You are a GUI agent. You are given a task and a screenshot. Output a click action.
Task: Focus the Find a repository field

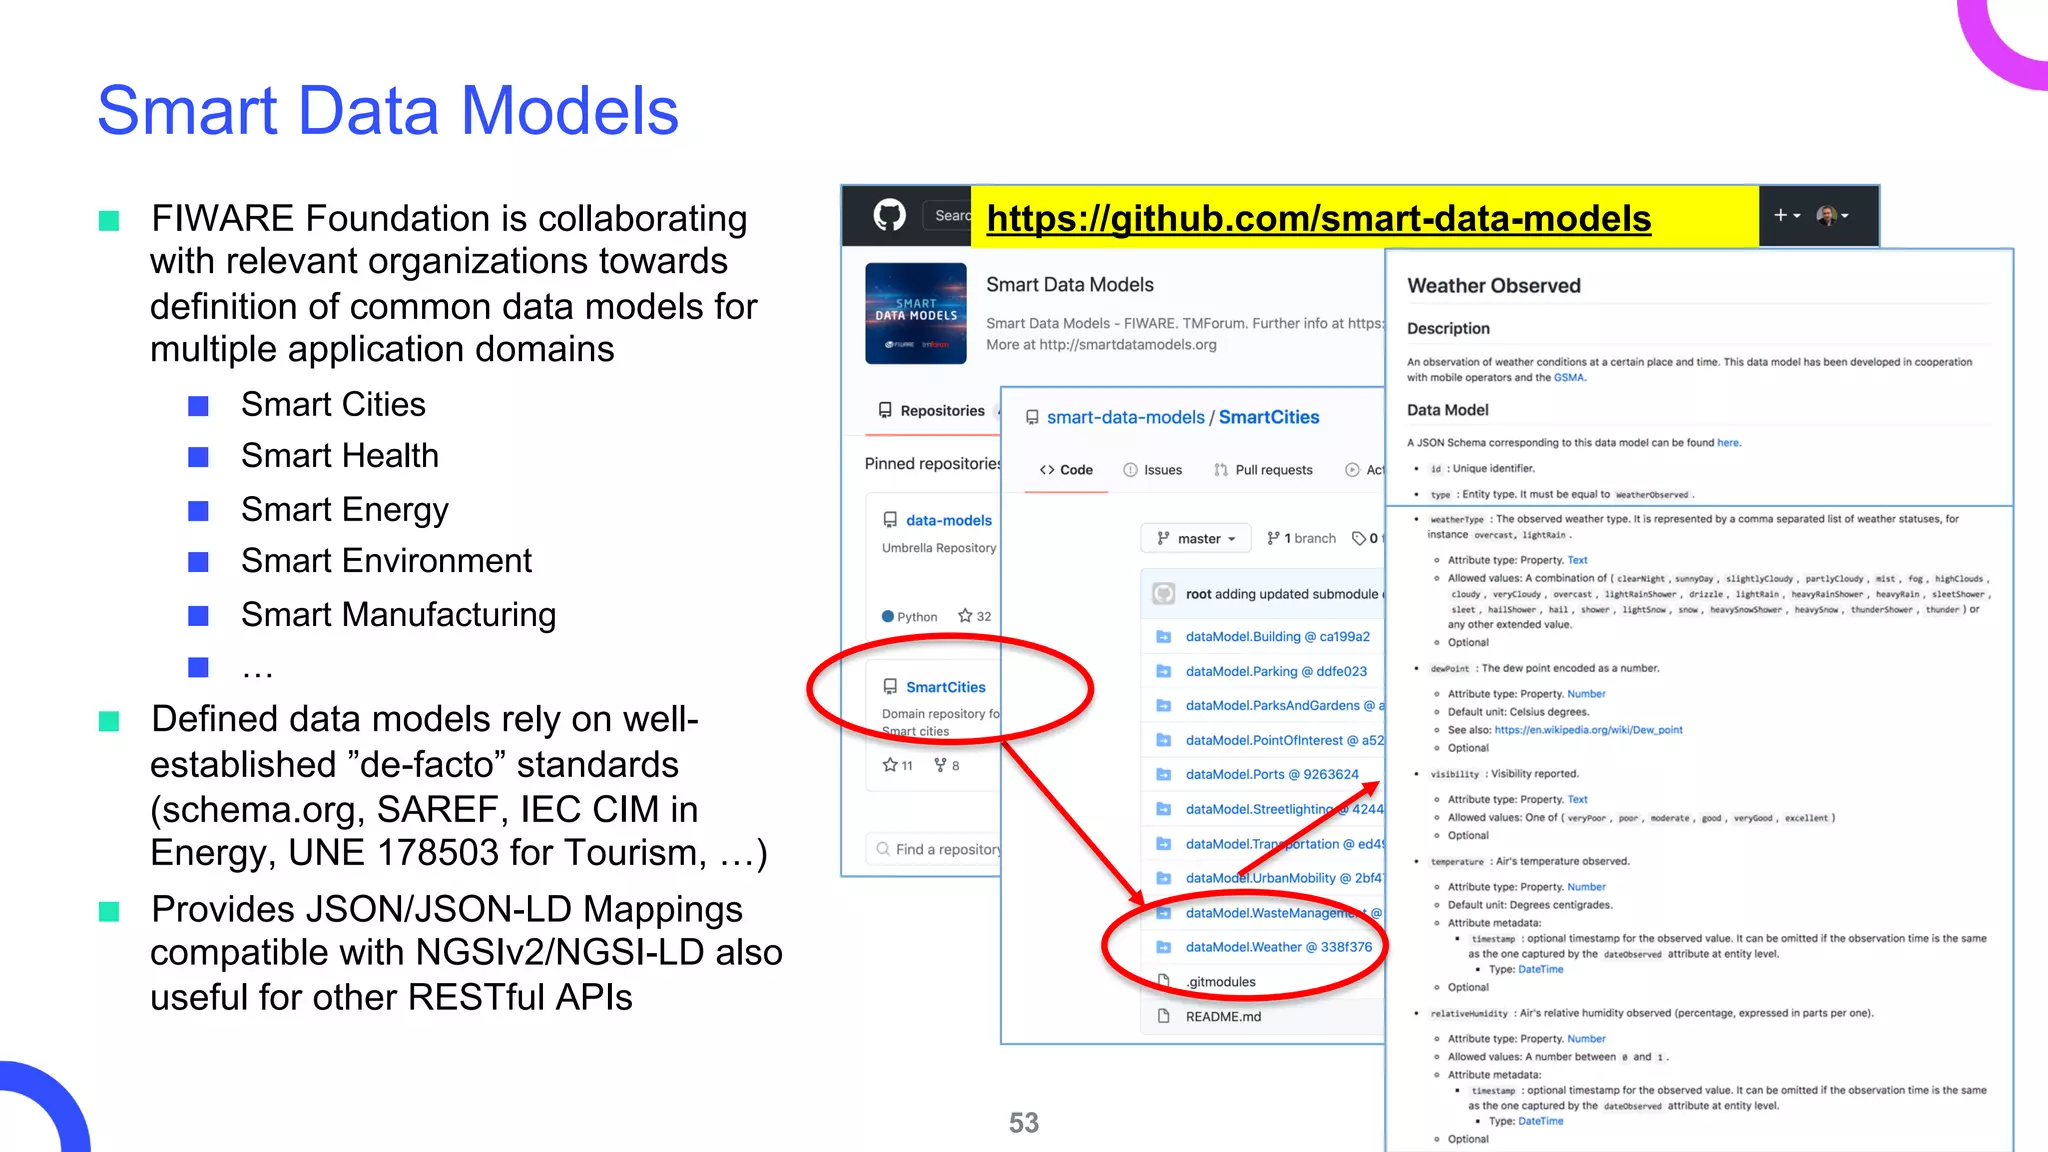(934, 849)
